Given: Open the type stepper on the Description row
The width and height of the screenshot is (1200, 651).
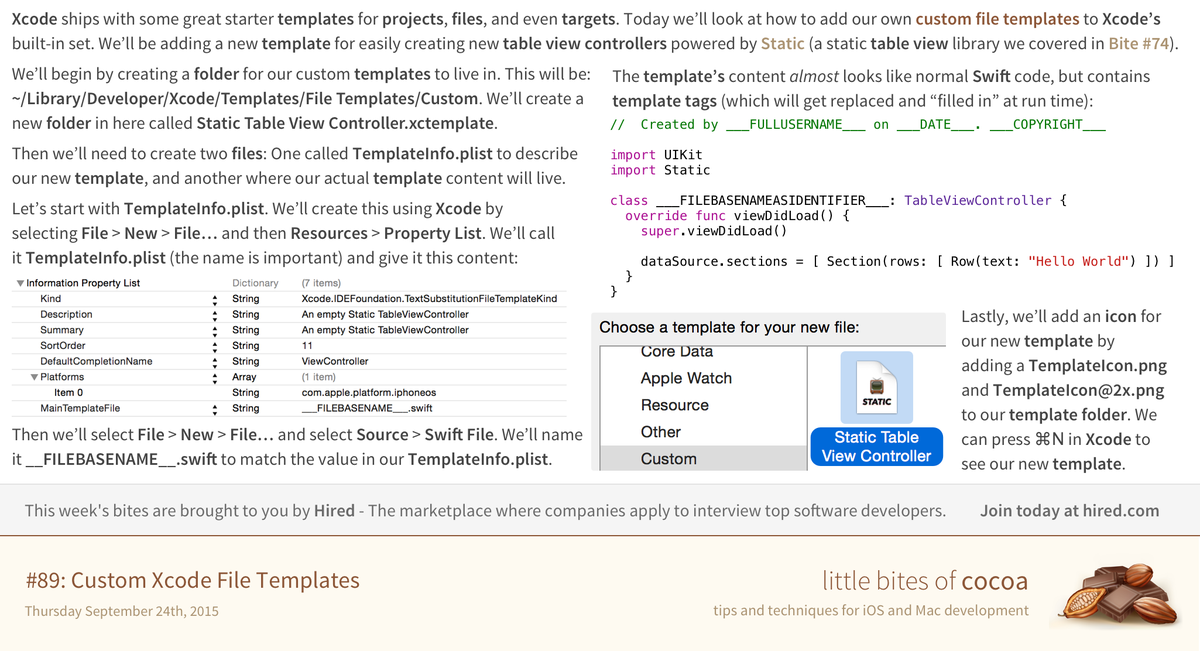Looking at the screenshot, I should [x=215, y=314].
